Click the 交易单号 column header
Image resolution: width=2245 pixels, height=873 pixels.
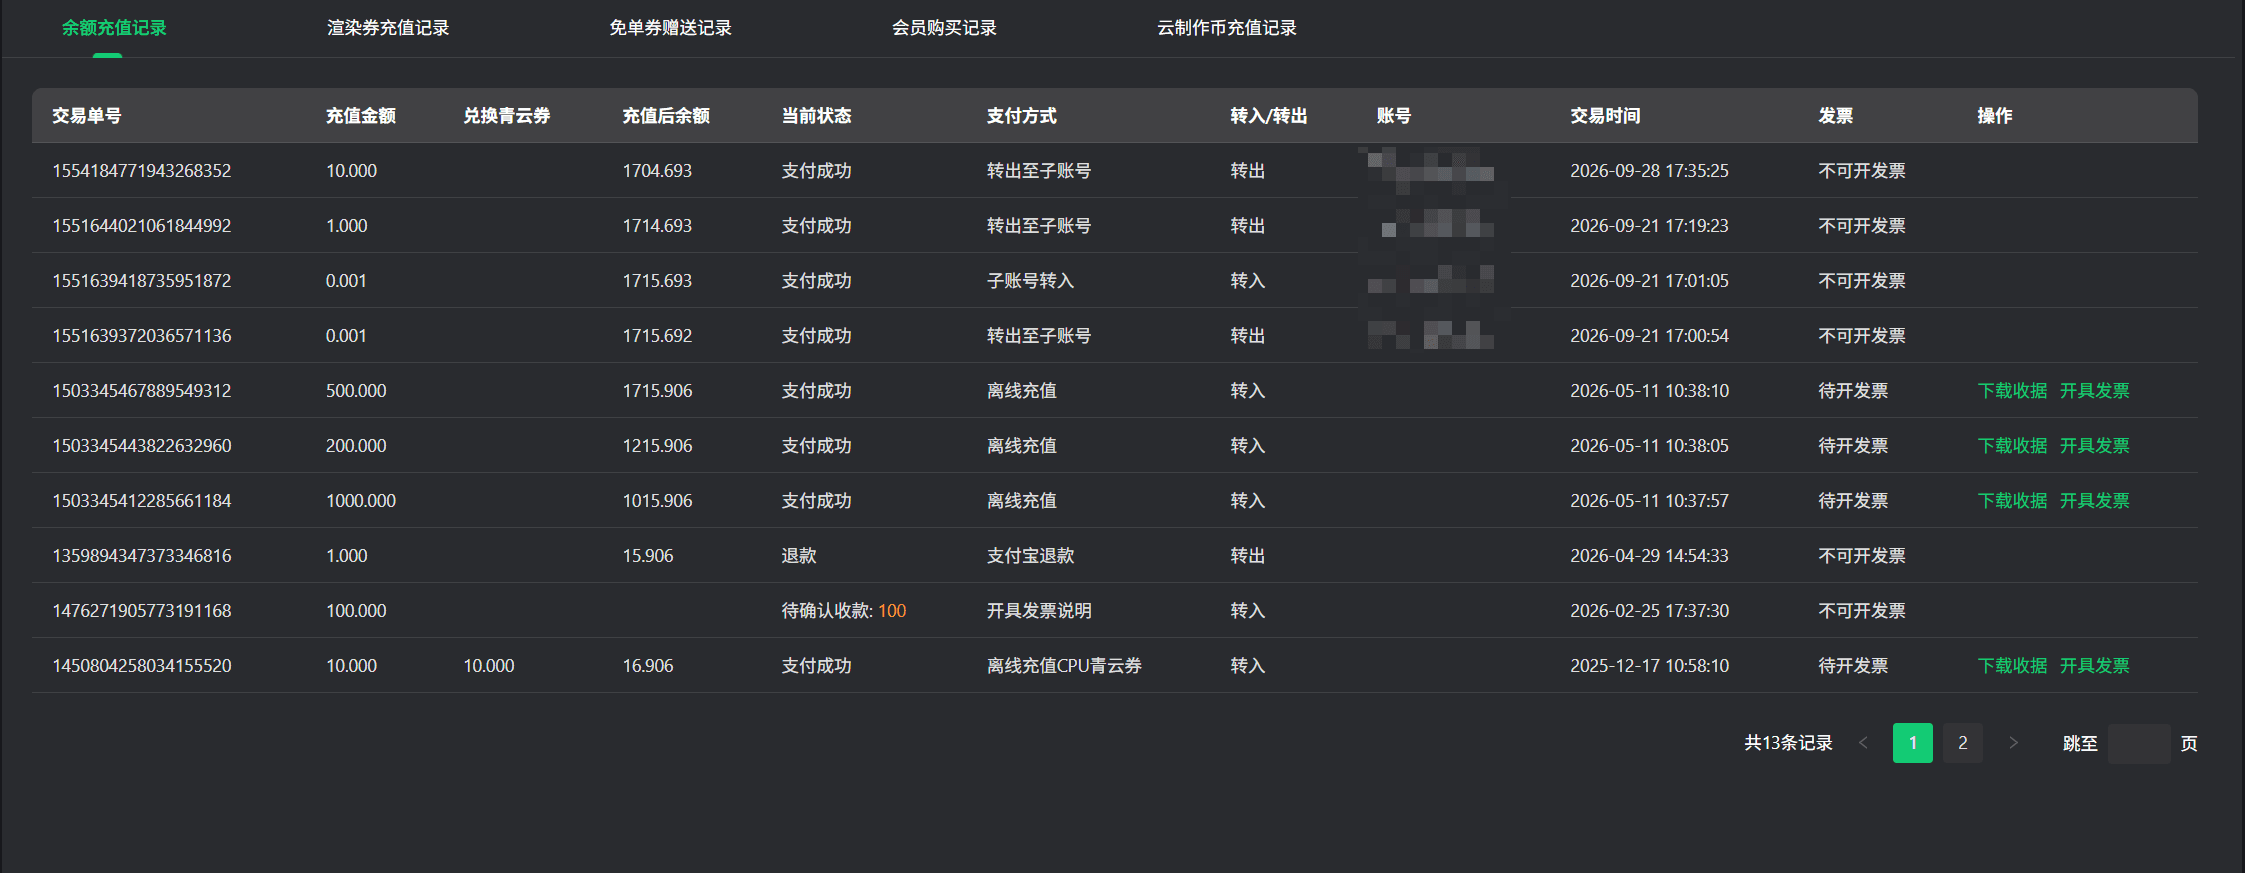[x=87, y=116]
